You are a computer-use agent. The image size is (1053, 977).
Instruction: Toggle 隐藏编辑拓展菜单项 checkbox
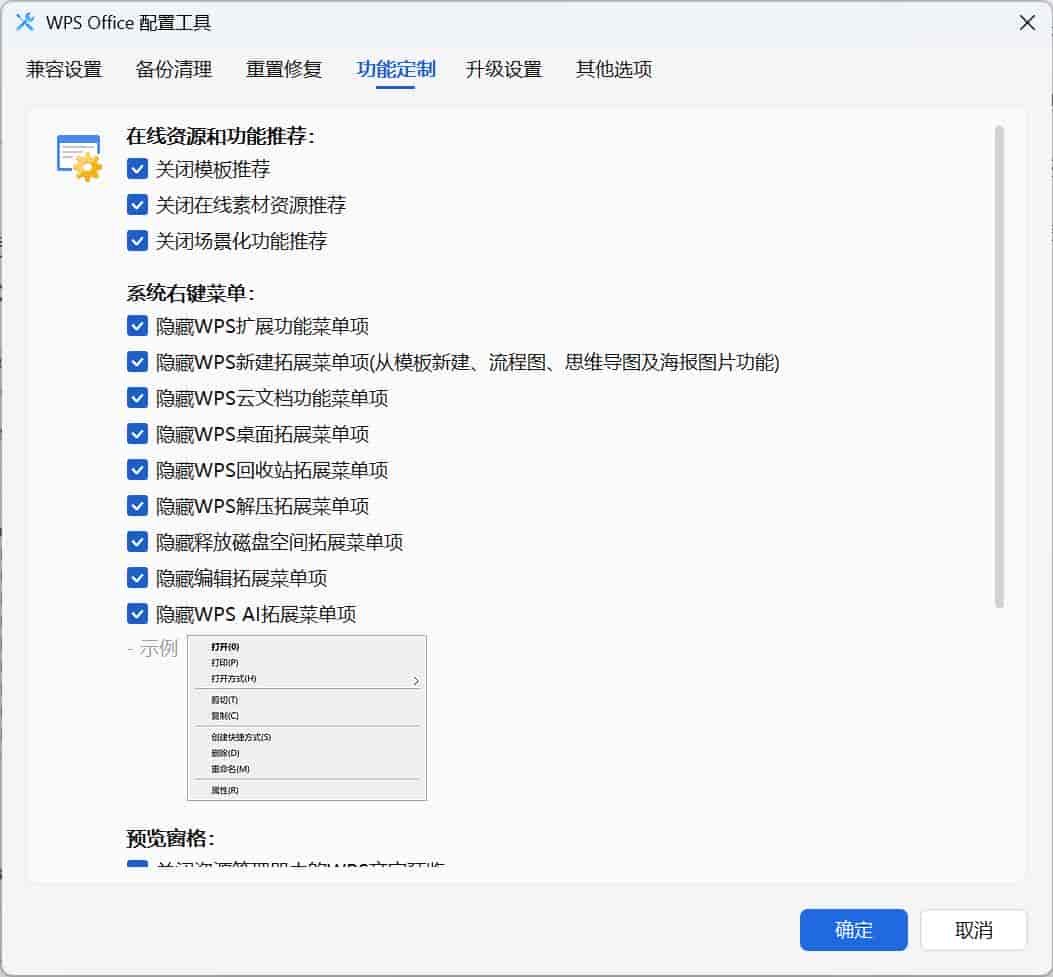pos(137,577)
